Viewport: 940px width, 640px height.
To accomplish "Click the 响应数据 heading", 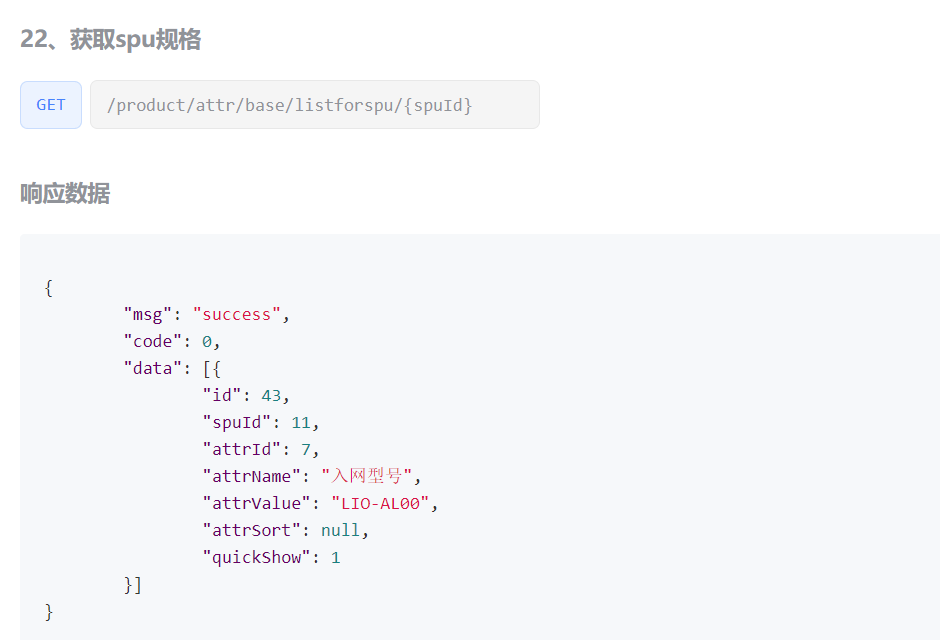I will [65, 194].
